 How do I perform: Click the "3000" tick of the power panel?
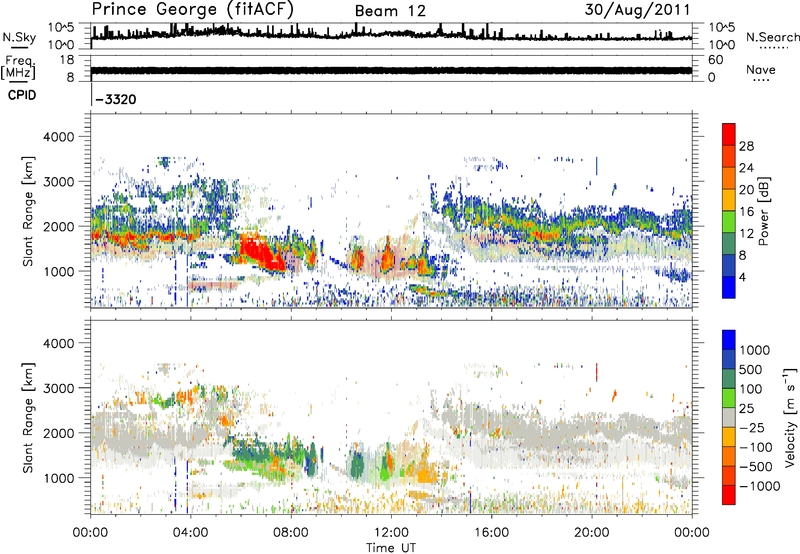(x=61, y=182)
